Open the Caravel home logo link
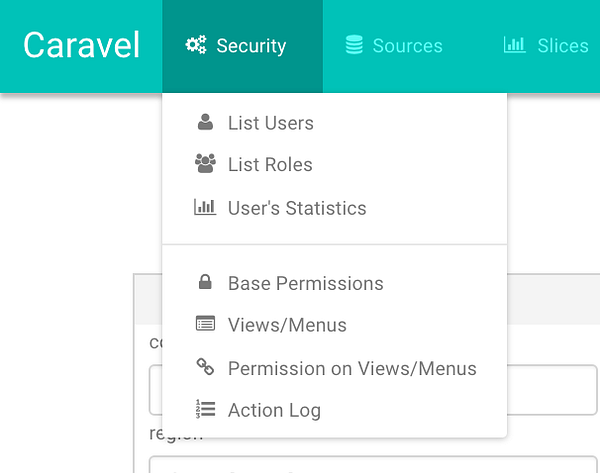 [x=81, y=46]
